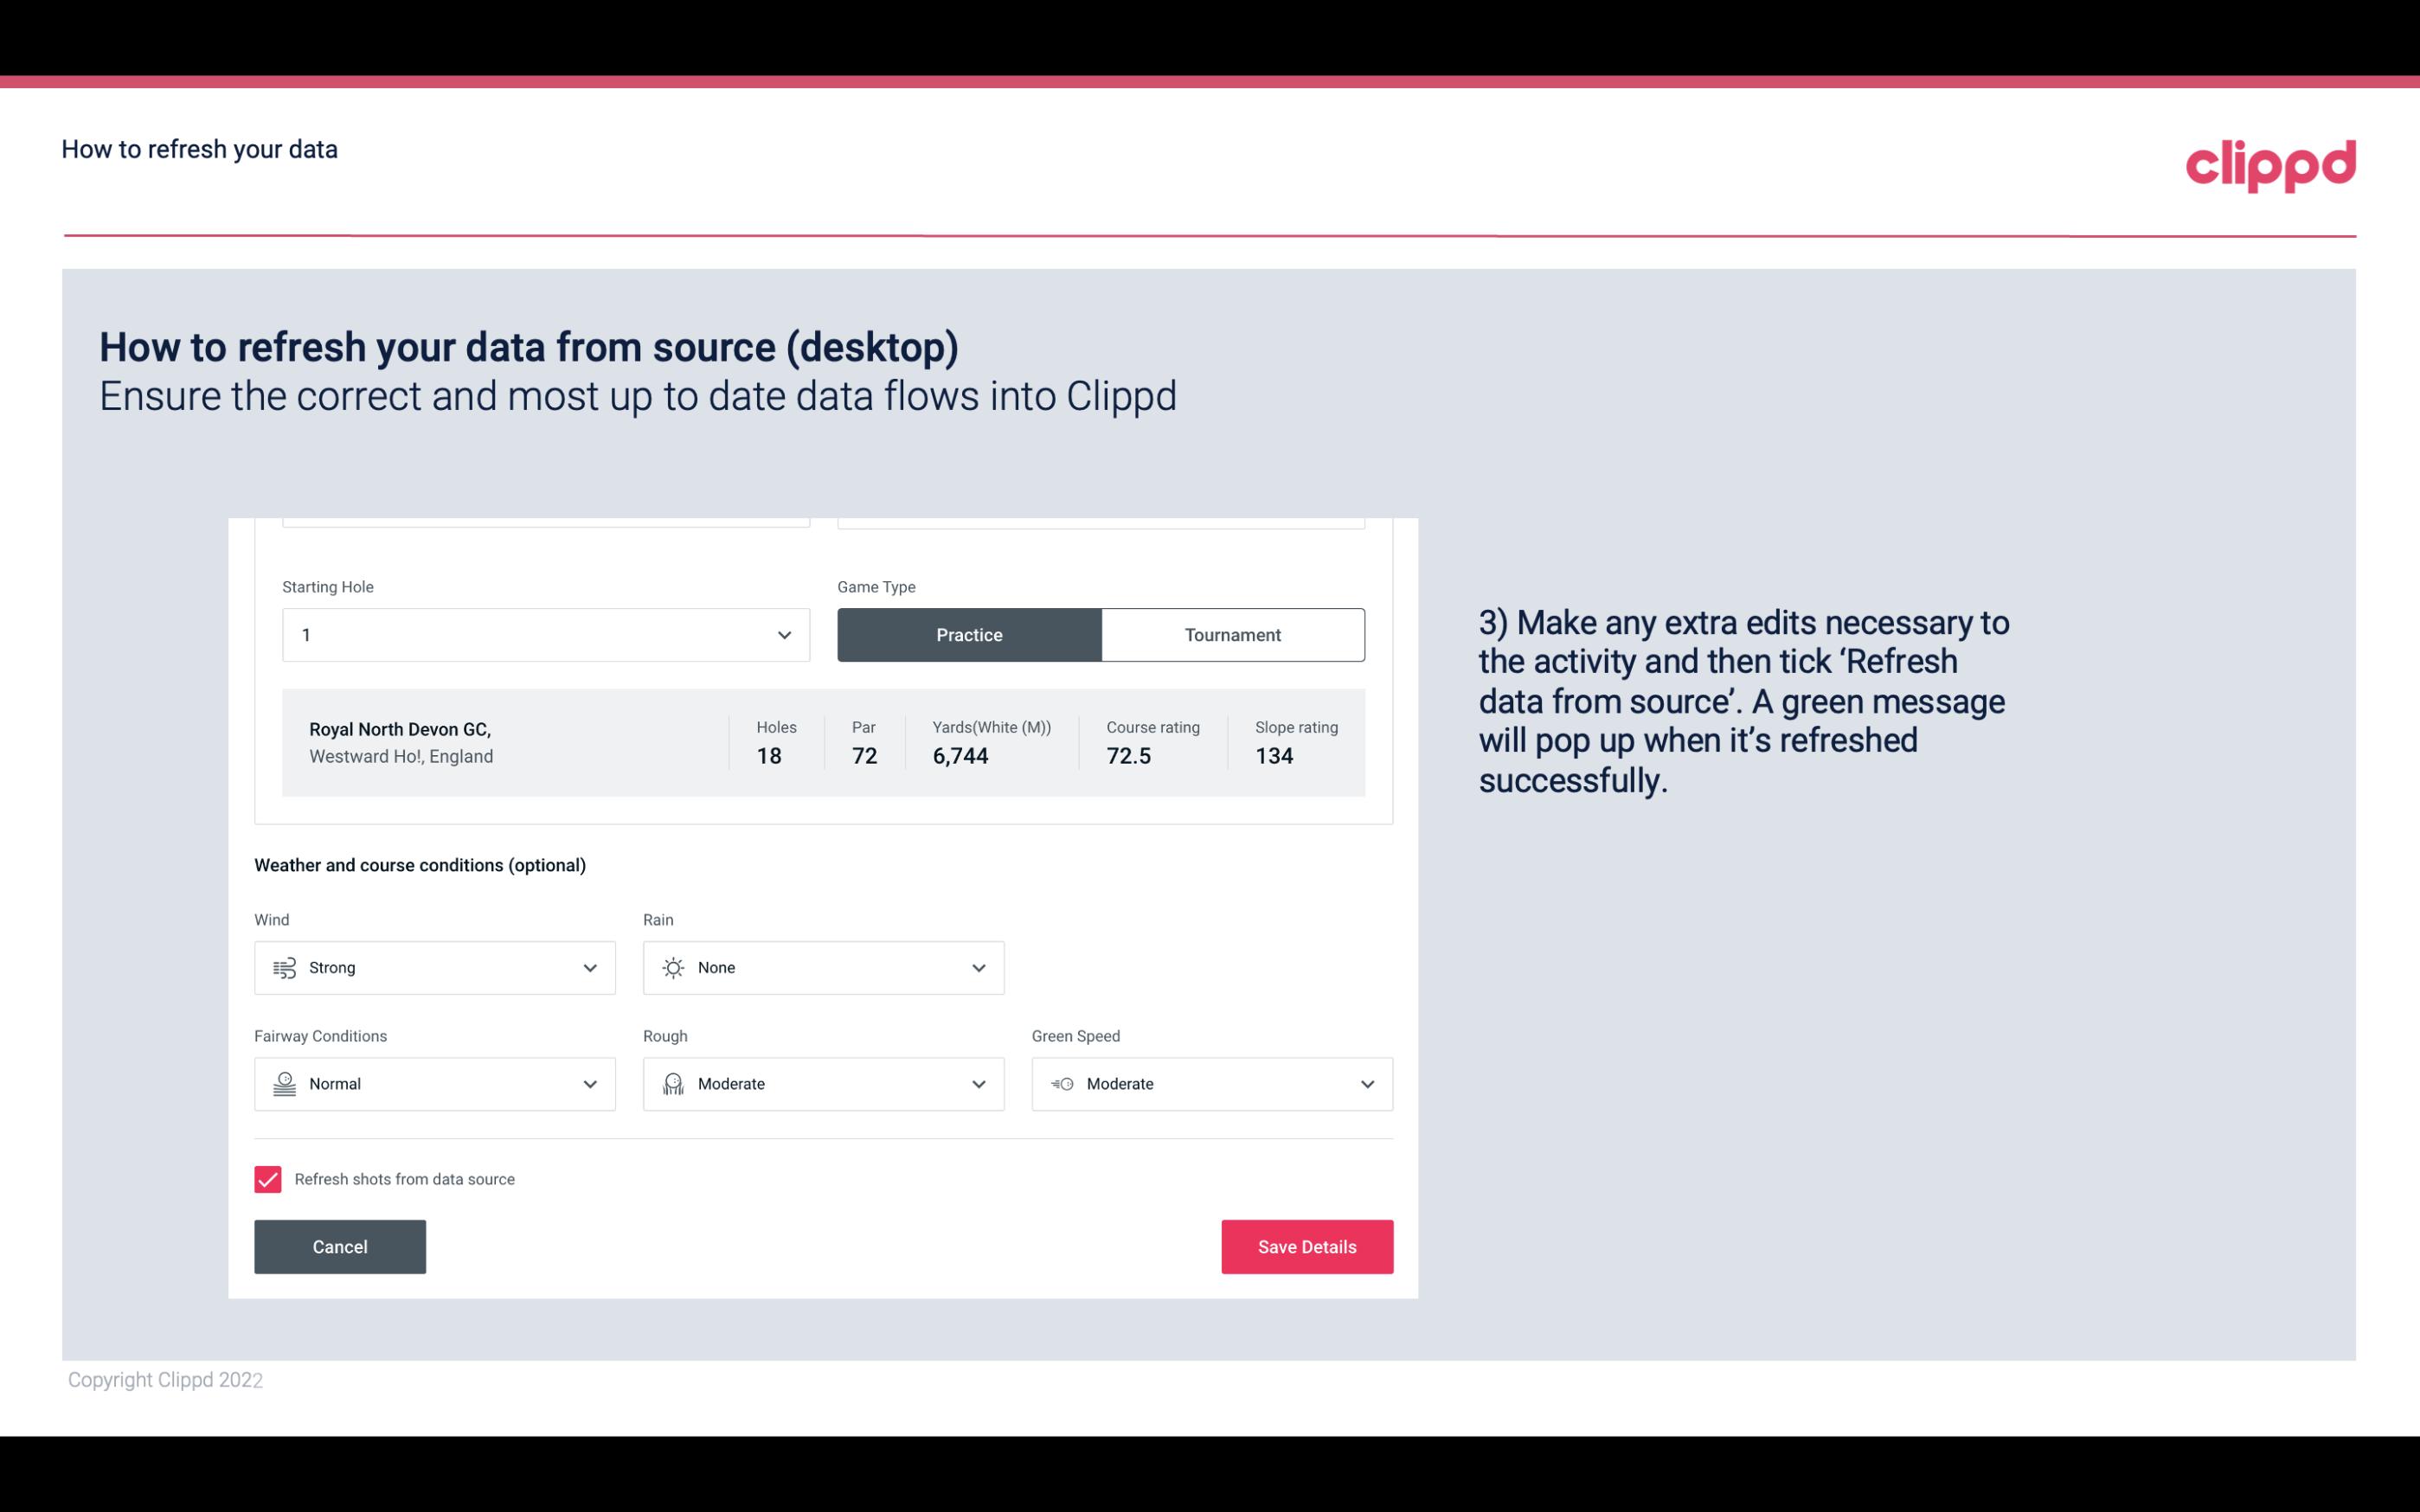Click the starting hole dropdown arrow
The height and width of the screenshot is (1512, 2420).
point(784,634)
